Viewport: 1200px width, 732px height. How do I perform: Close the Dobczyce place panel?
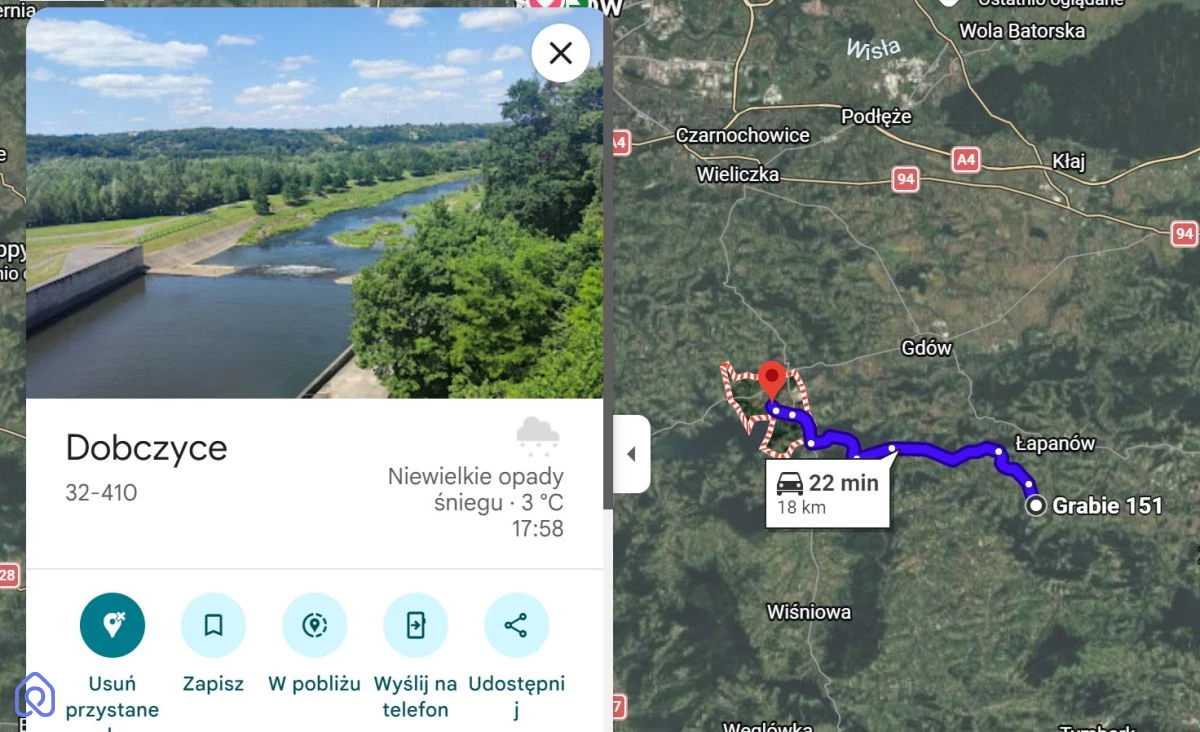pyautogui.click(x=560, y=53)
